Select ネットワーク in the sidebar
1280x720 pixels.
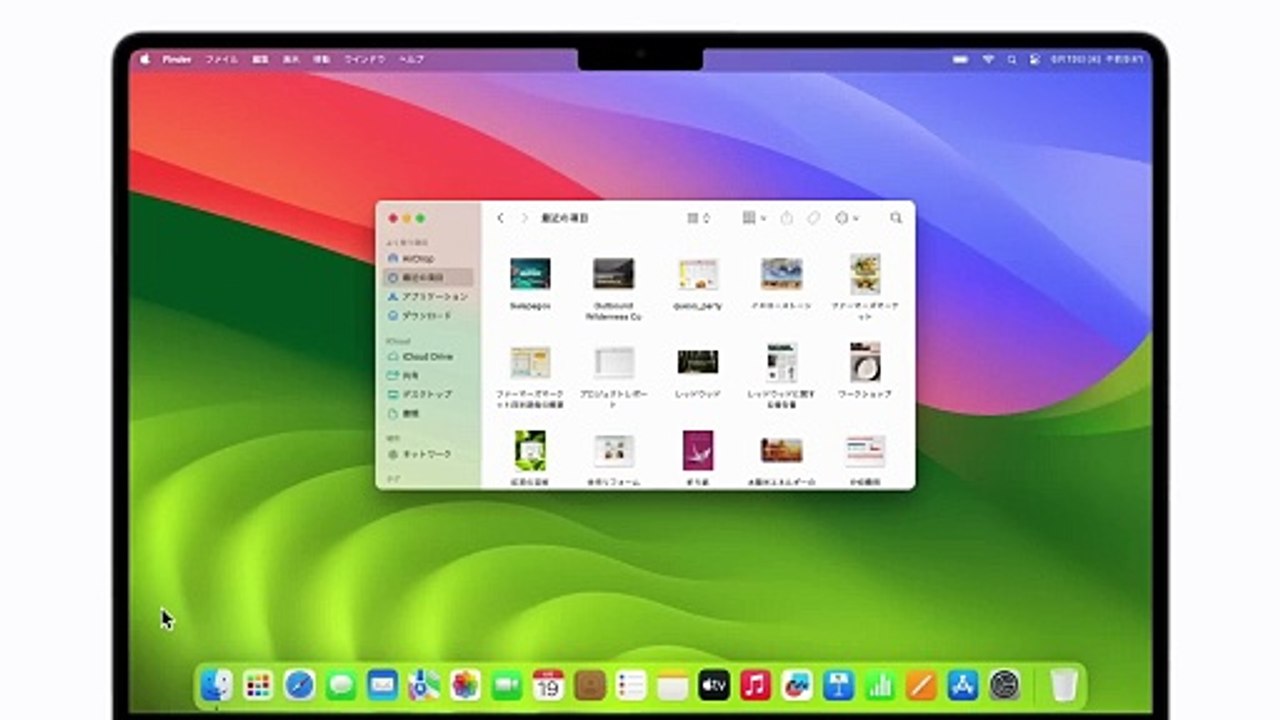pos(428,454)
